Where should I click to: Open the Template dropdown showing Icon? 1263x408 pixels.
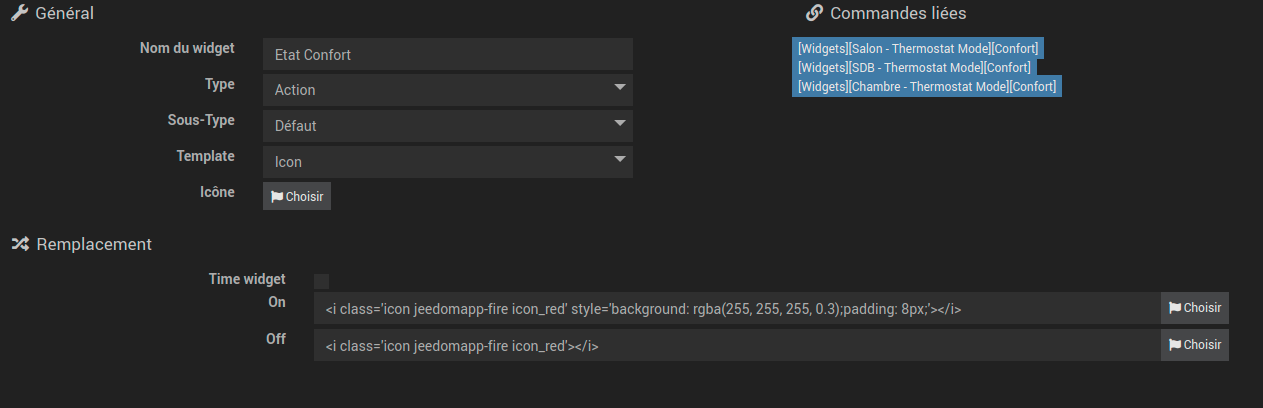click(x=448, y=162)
